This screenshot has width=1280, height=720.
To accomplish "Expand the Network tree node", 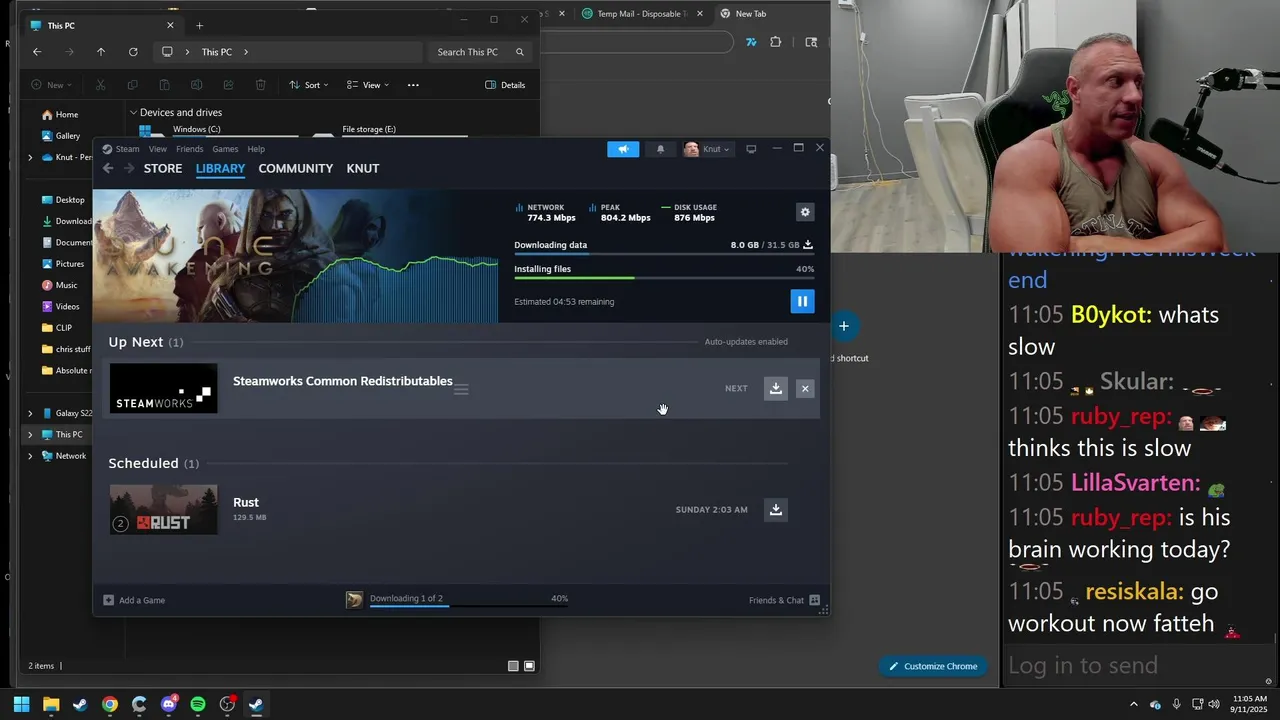I will [x=30, y=456].
